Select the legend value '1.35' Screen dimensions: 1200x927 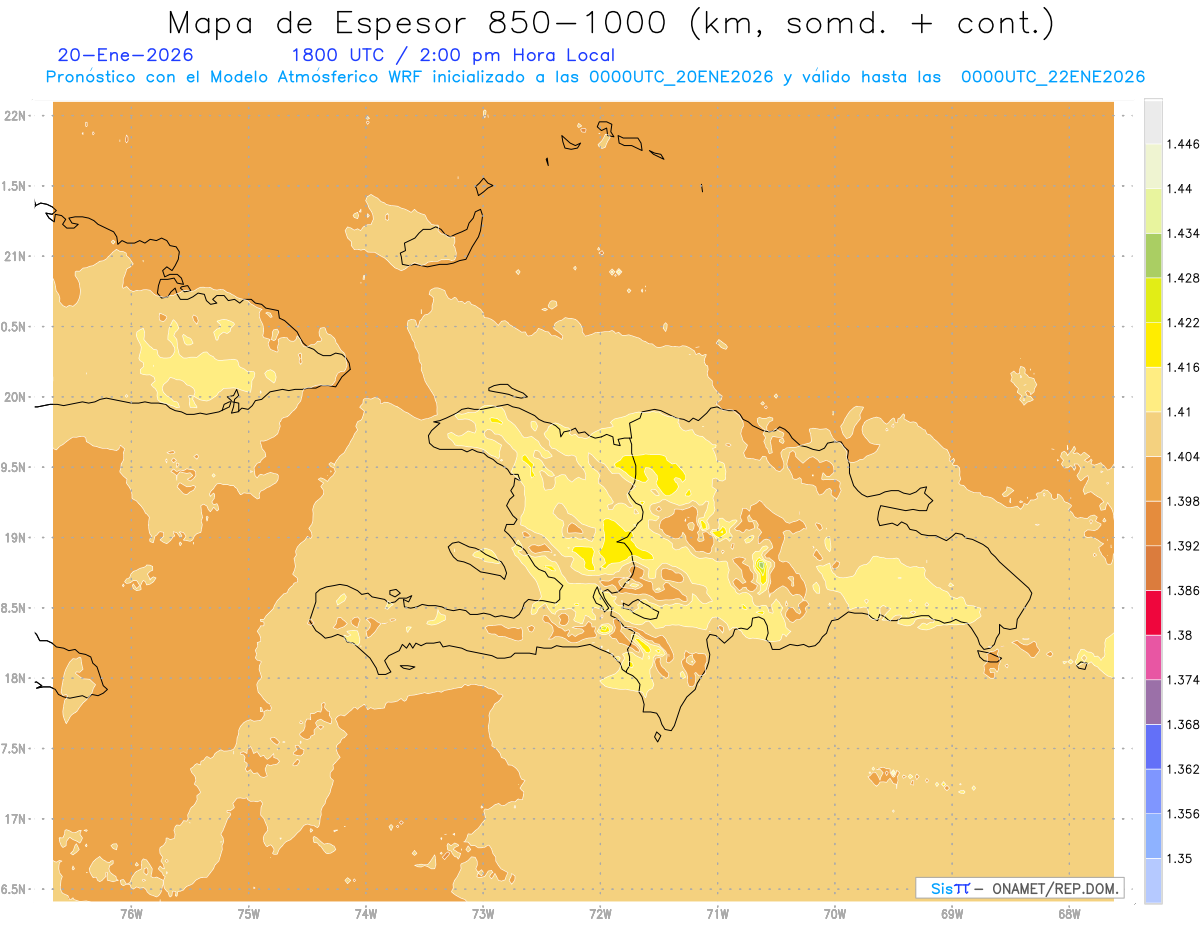pyautogui.click(x=1180, y=858)
